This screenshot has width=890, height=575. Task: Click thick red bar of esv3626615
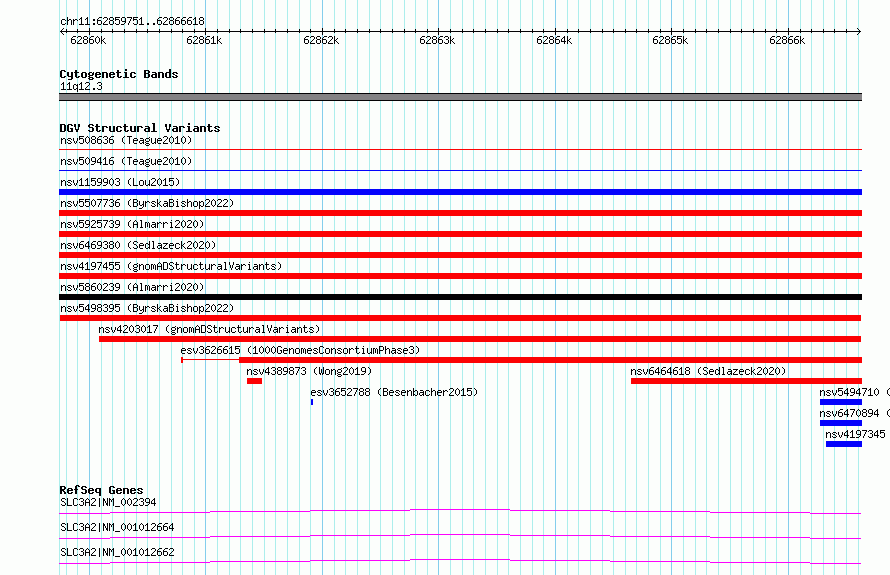[551, 360]
